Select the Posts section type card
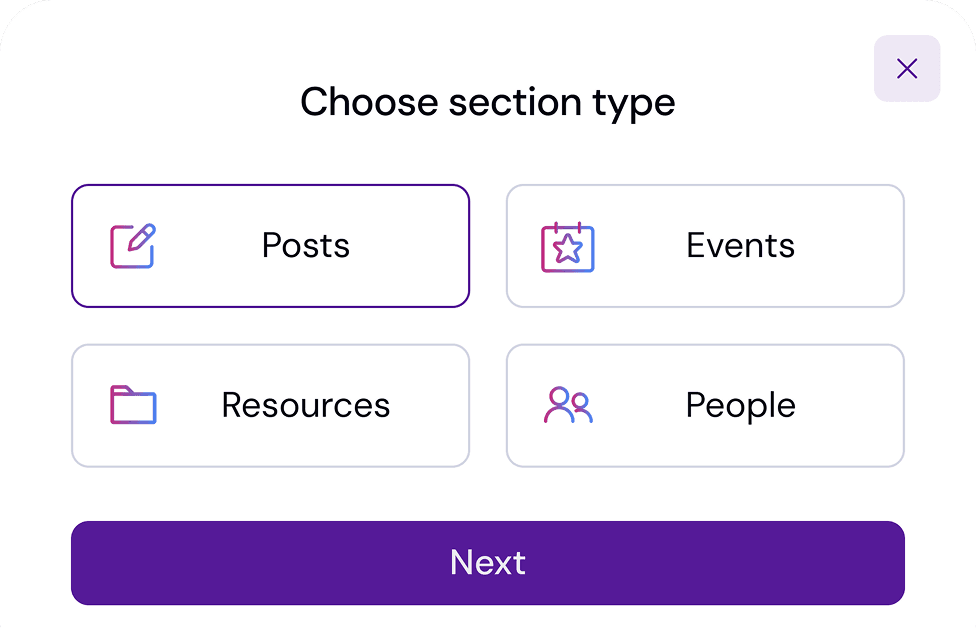Viewport: 976px width, 628px height. point(270,246)
